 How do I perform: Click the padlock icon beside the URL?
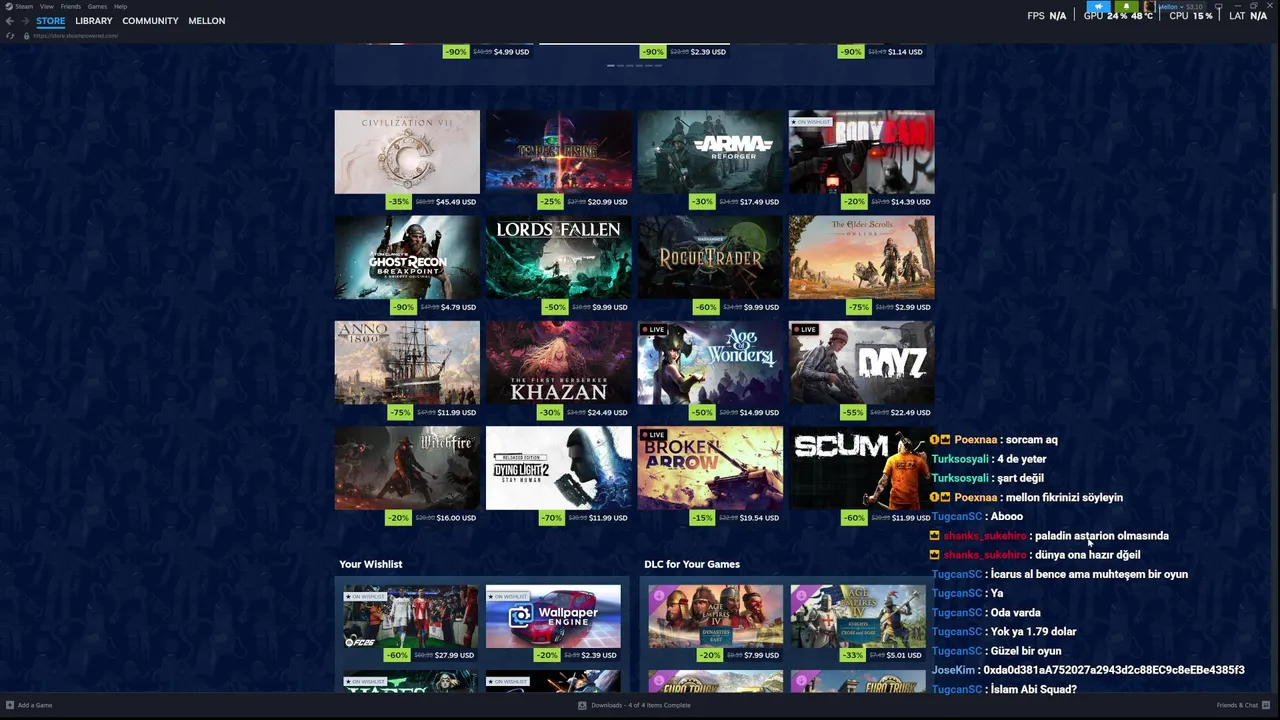tap(26, 36)
